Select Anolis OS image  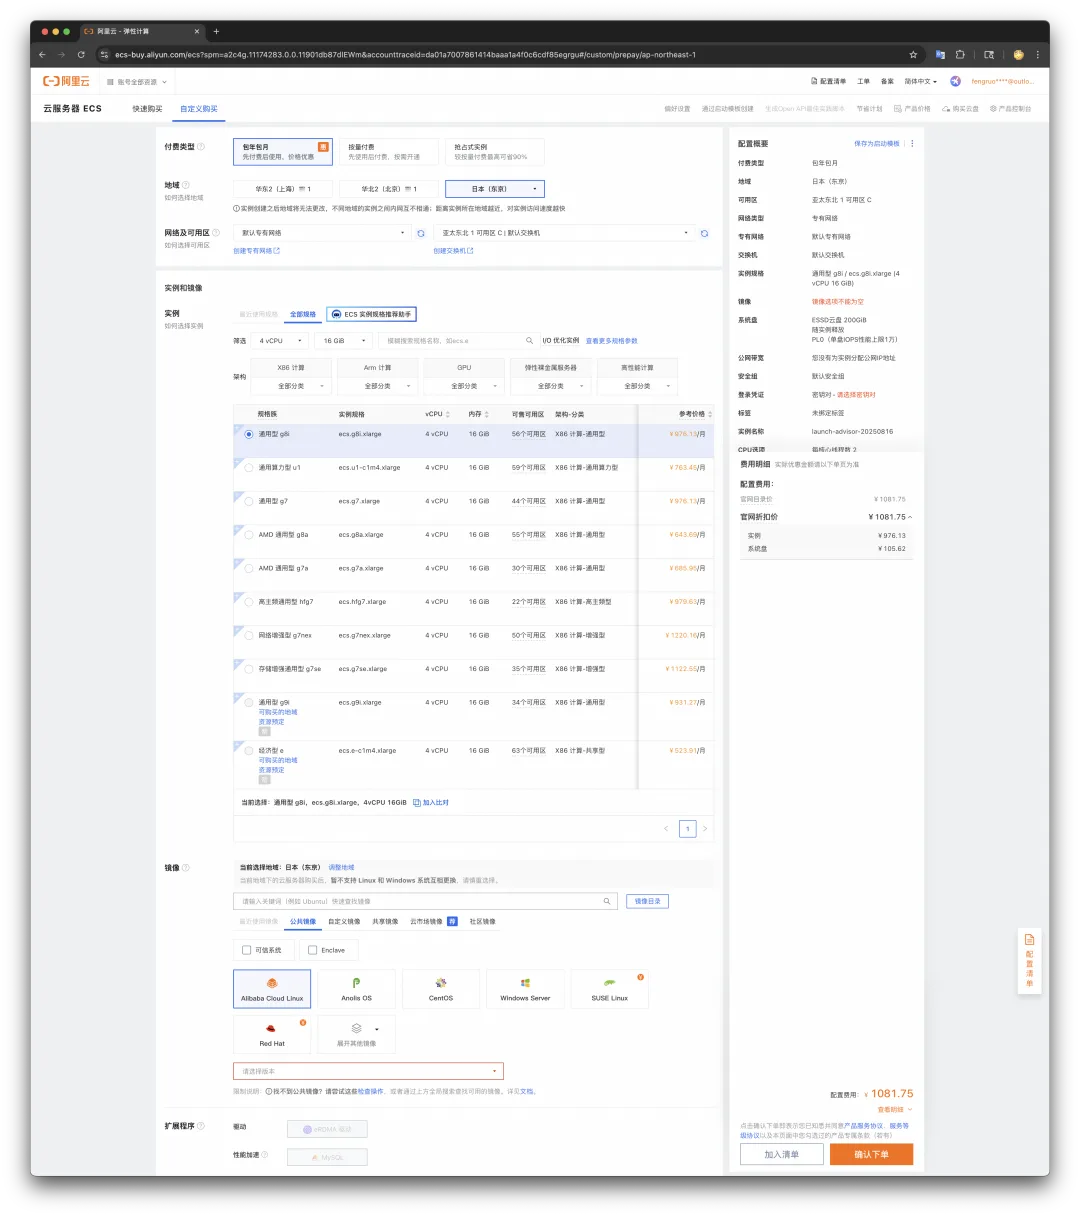click(x=356, y=989)
